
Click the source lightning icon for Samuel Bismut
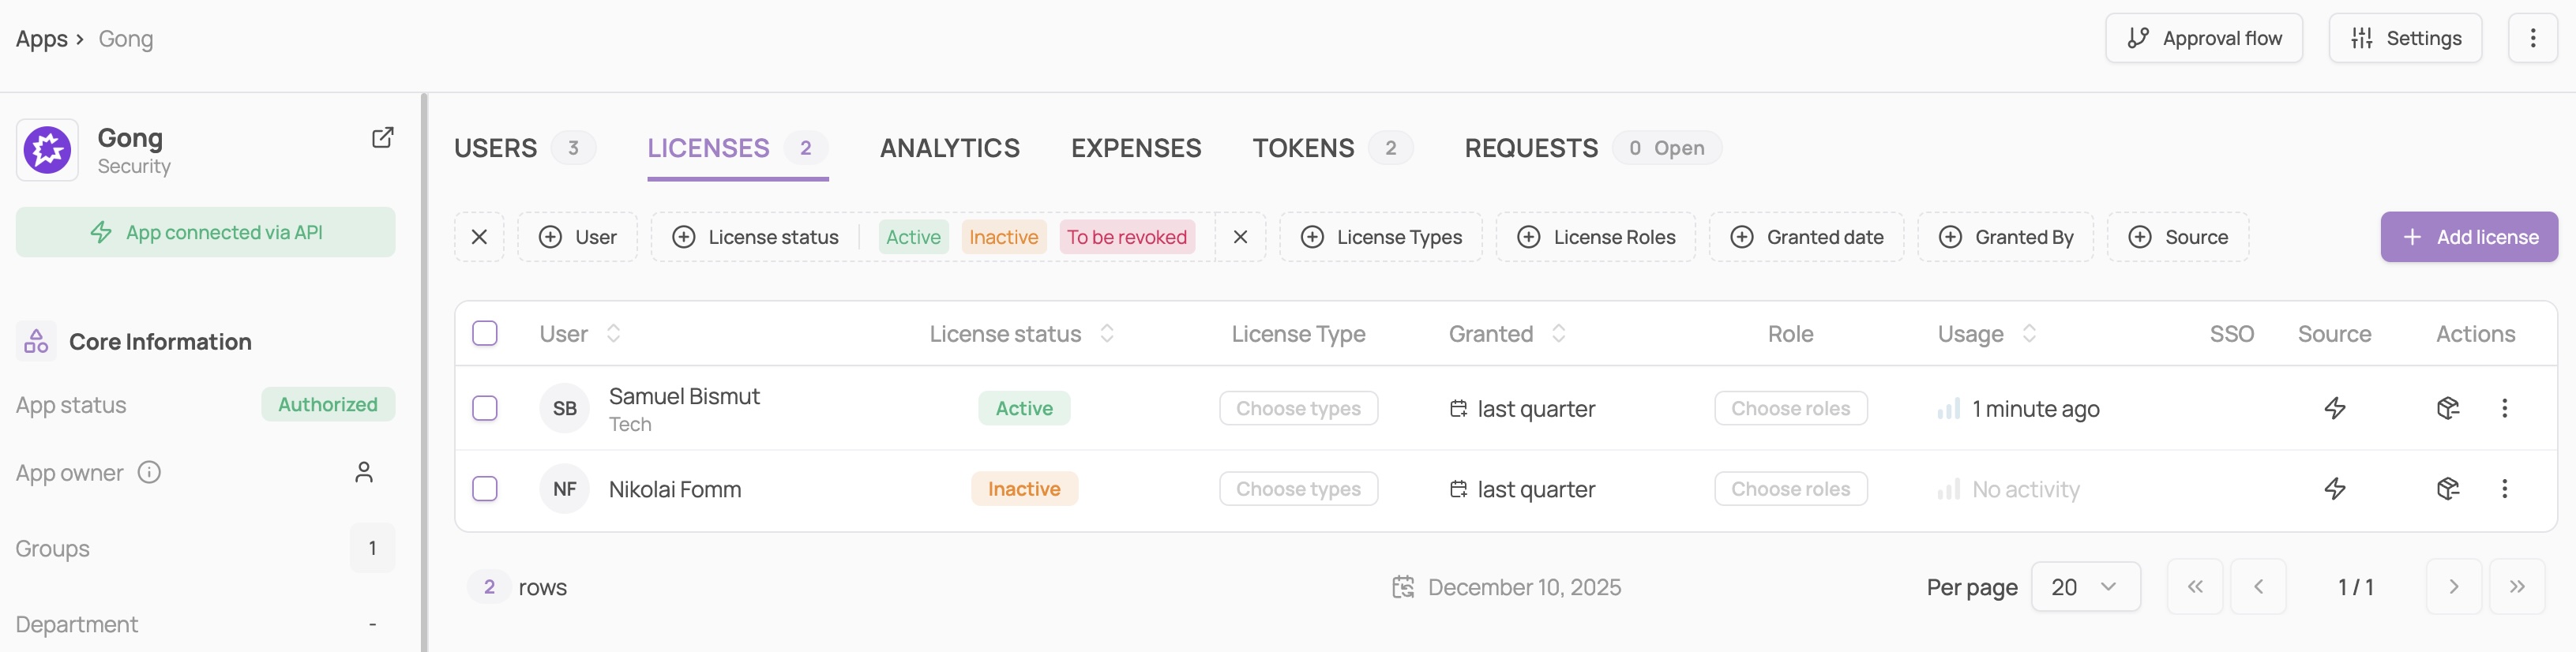(x=2334, y=408)
